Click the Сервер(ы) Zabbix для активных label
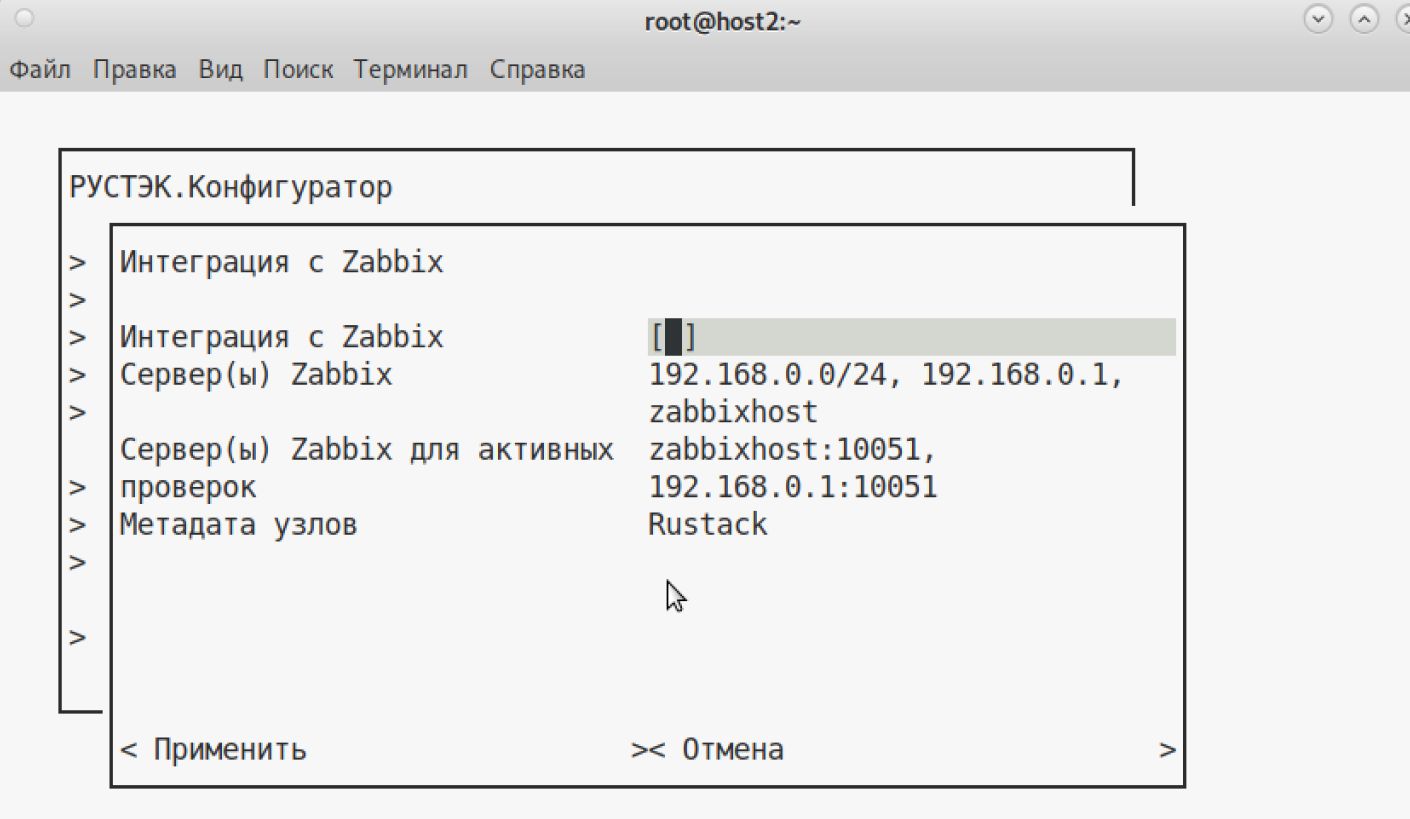The image size is (1410, 819). [366, 450]
